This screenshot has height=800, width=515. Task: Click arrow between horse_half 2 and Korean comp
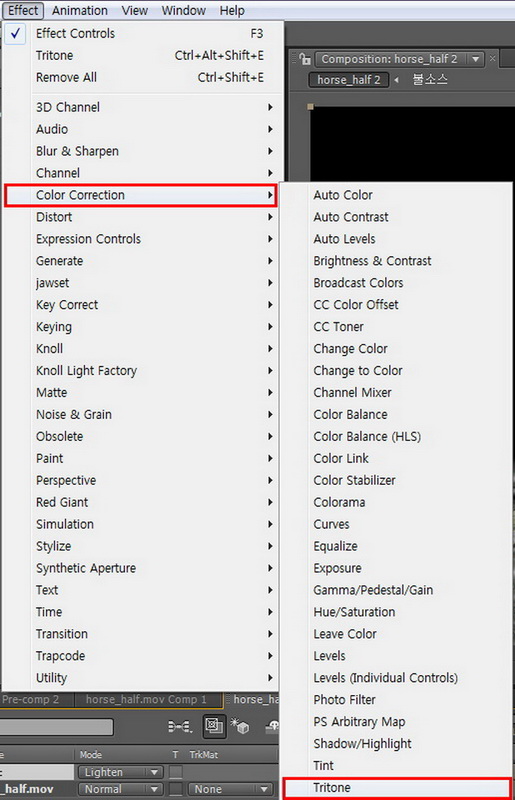click(396, 80)
